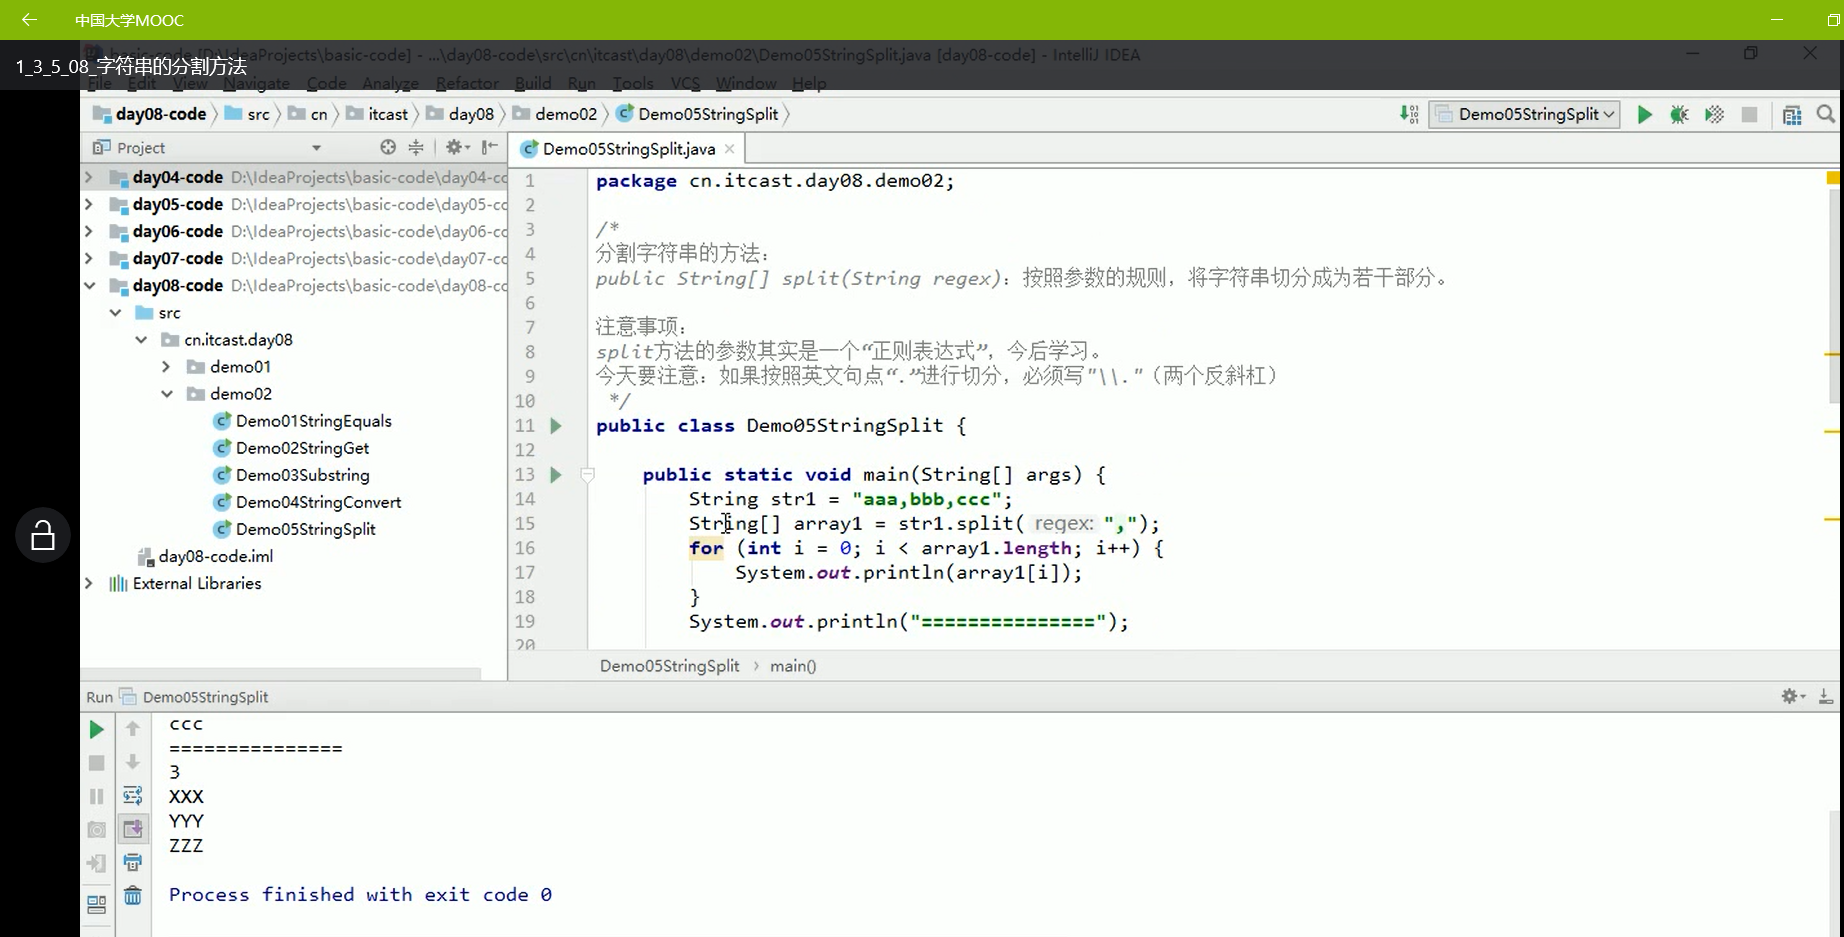Expand the day06-code module
This screenshot has height=937, width=1844.
pyautogui.click(x=89, y=231)
